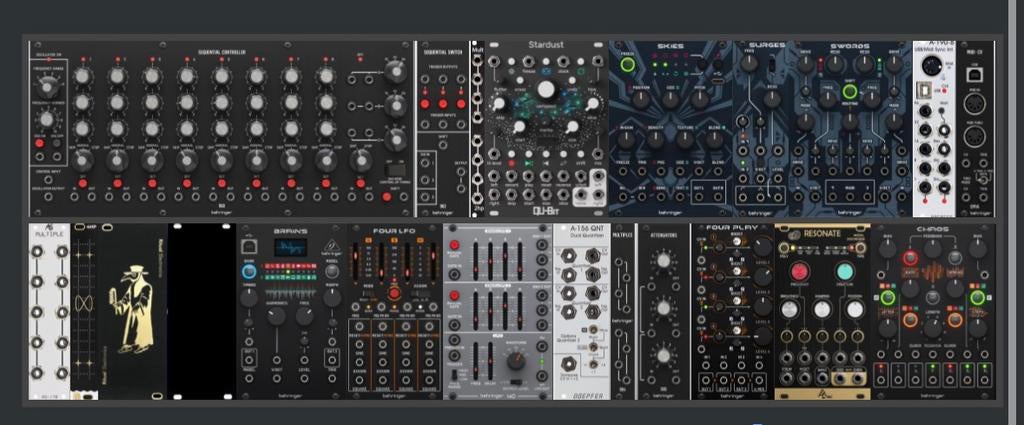Click the Timbre knob on Brains
Image resolution: width=1024 pixels, height=425 pixels.
pyautogui.click(x=248, y=298)
